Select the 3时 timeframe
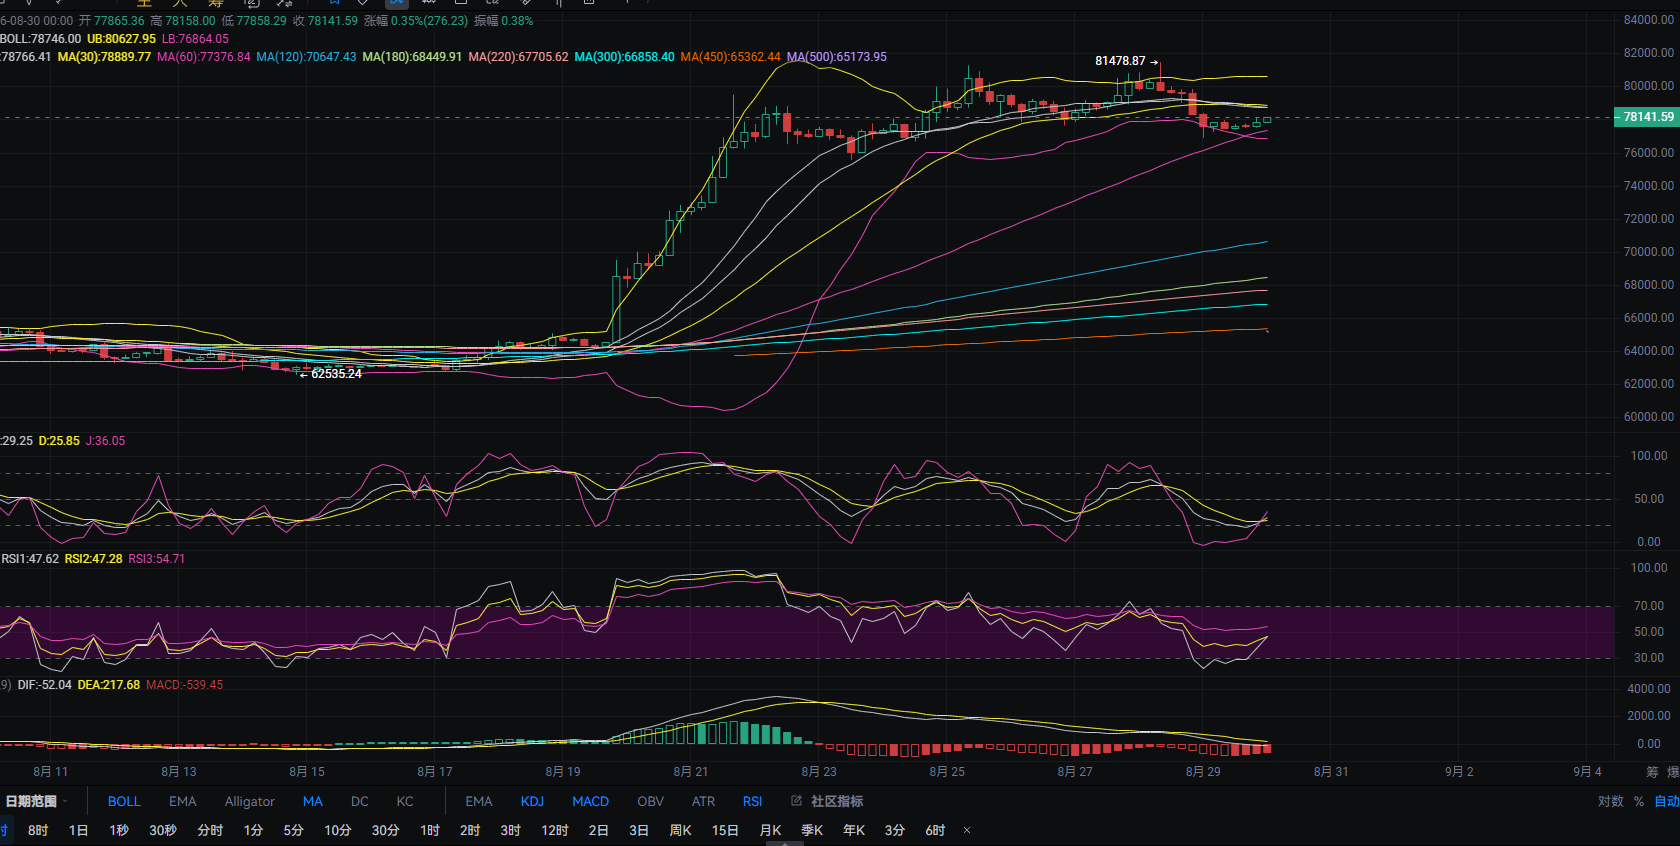Viewport: 1680px width, 846px height. click(510, 830)
